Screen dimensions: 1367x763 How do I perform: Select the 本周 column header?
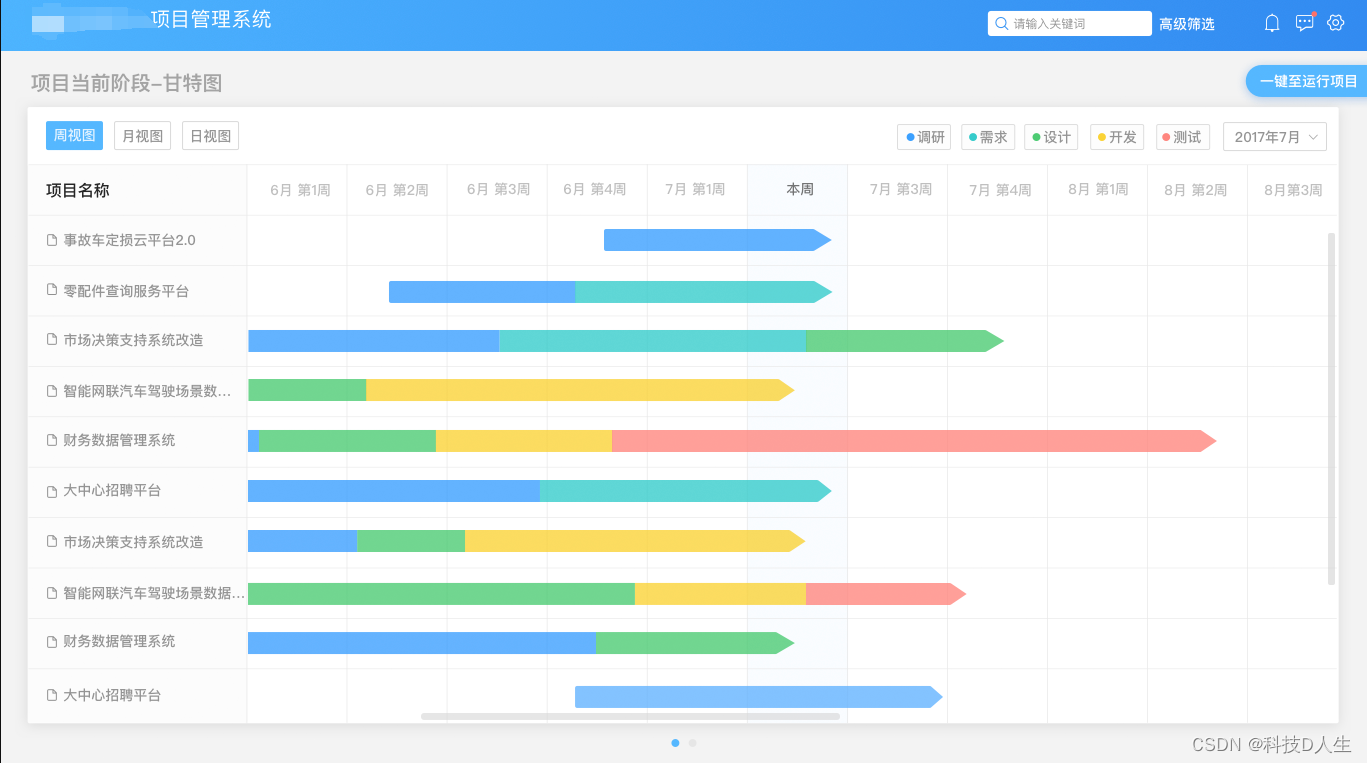click(x=800, y=189)
